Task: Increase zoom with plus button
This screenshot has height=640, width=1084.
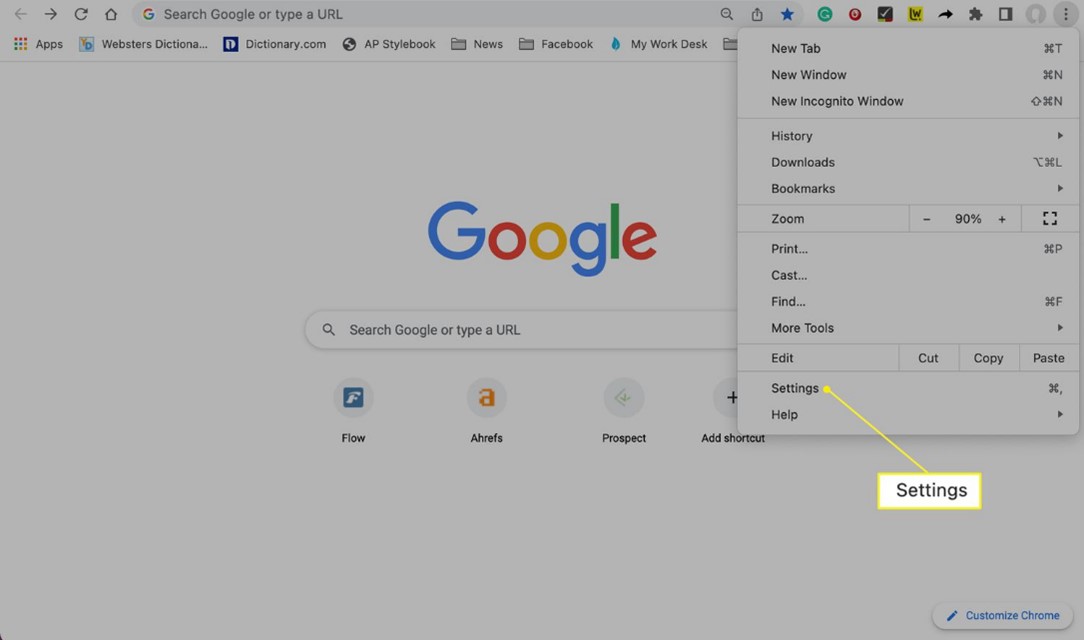Action: [x=1002, y=219]
